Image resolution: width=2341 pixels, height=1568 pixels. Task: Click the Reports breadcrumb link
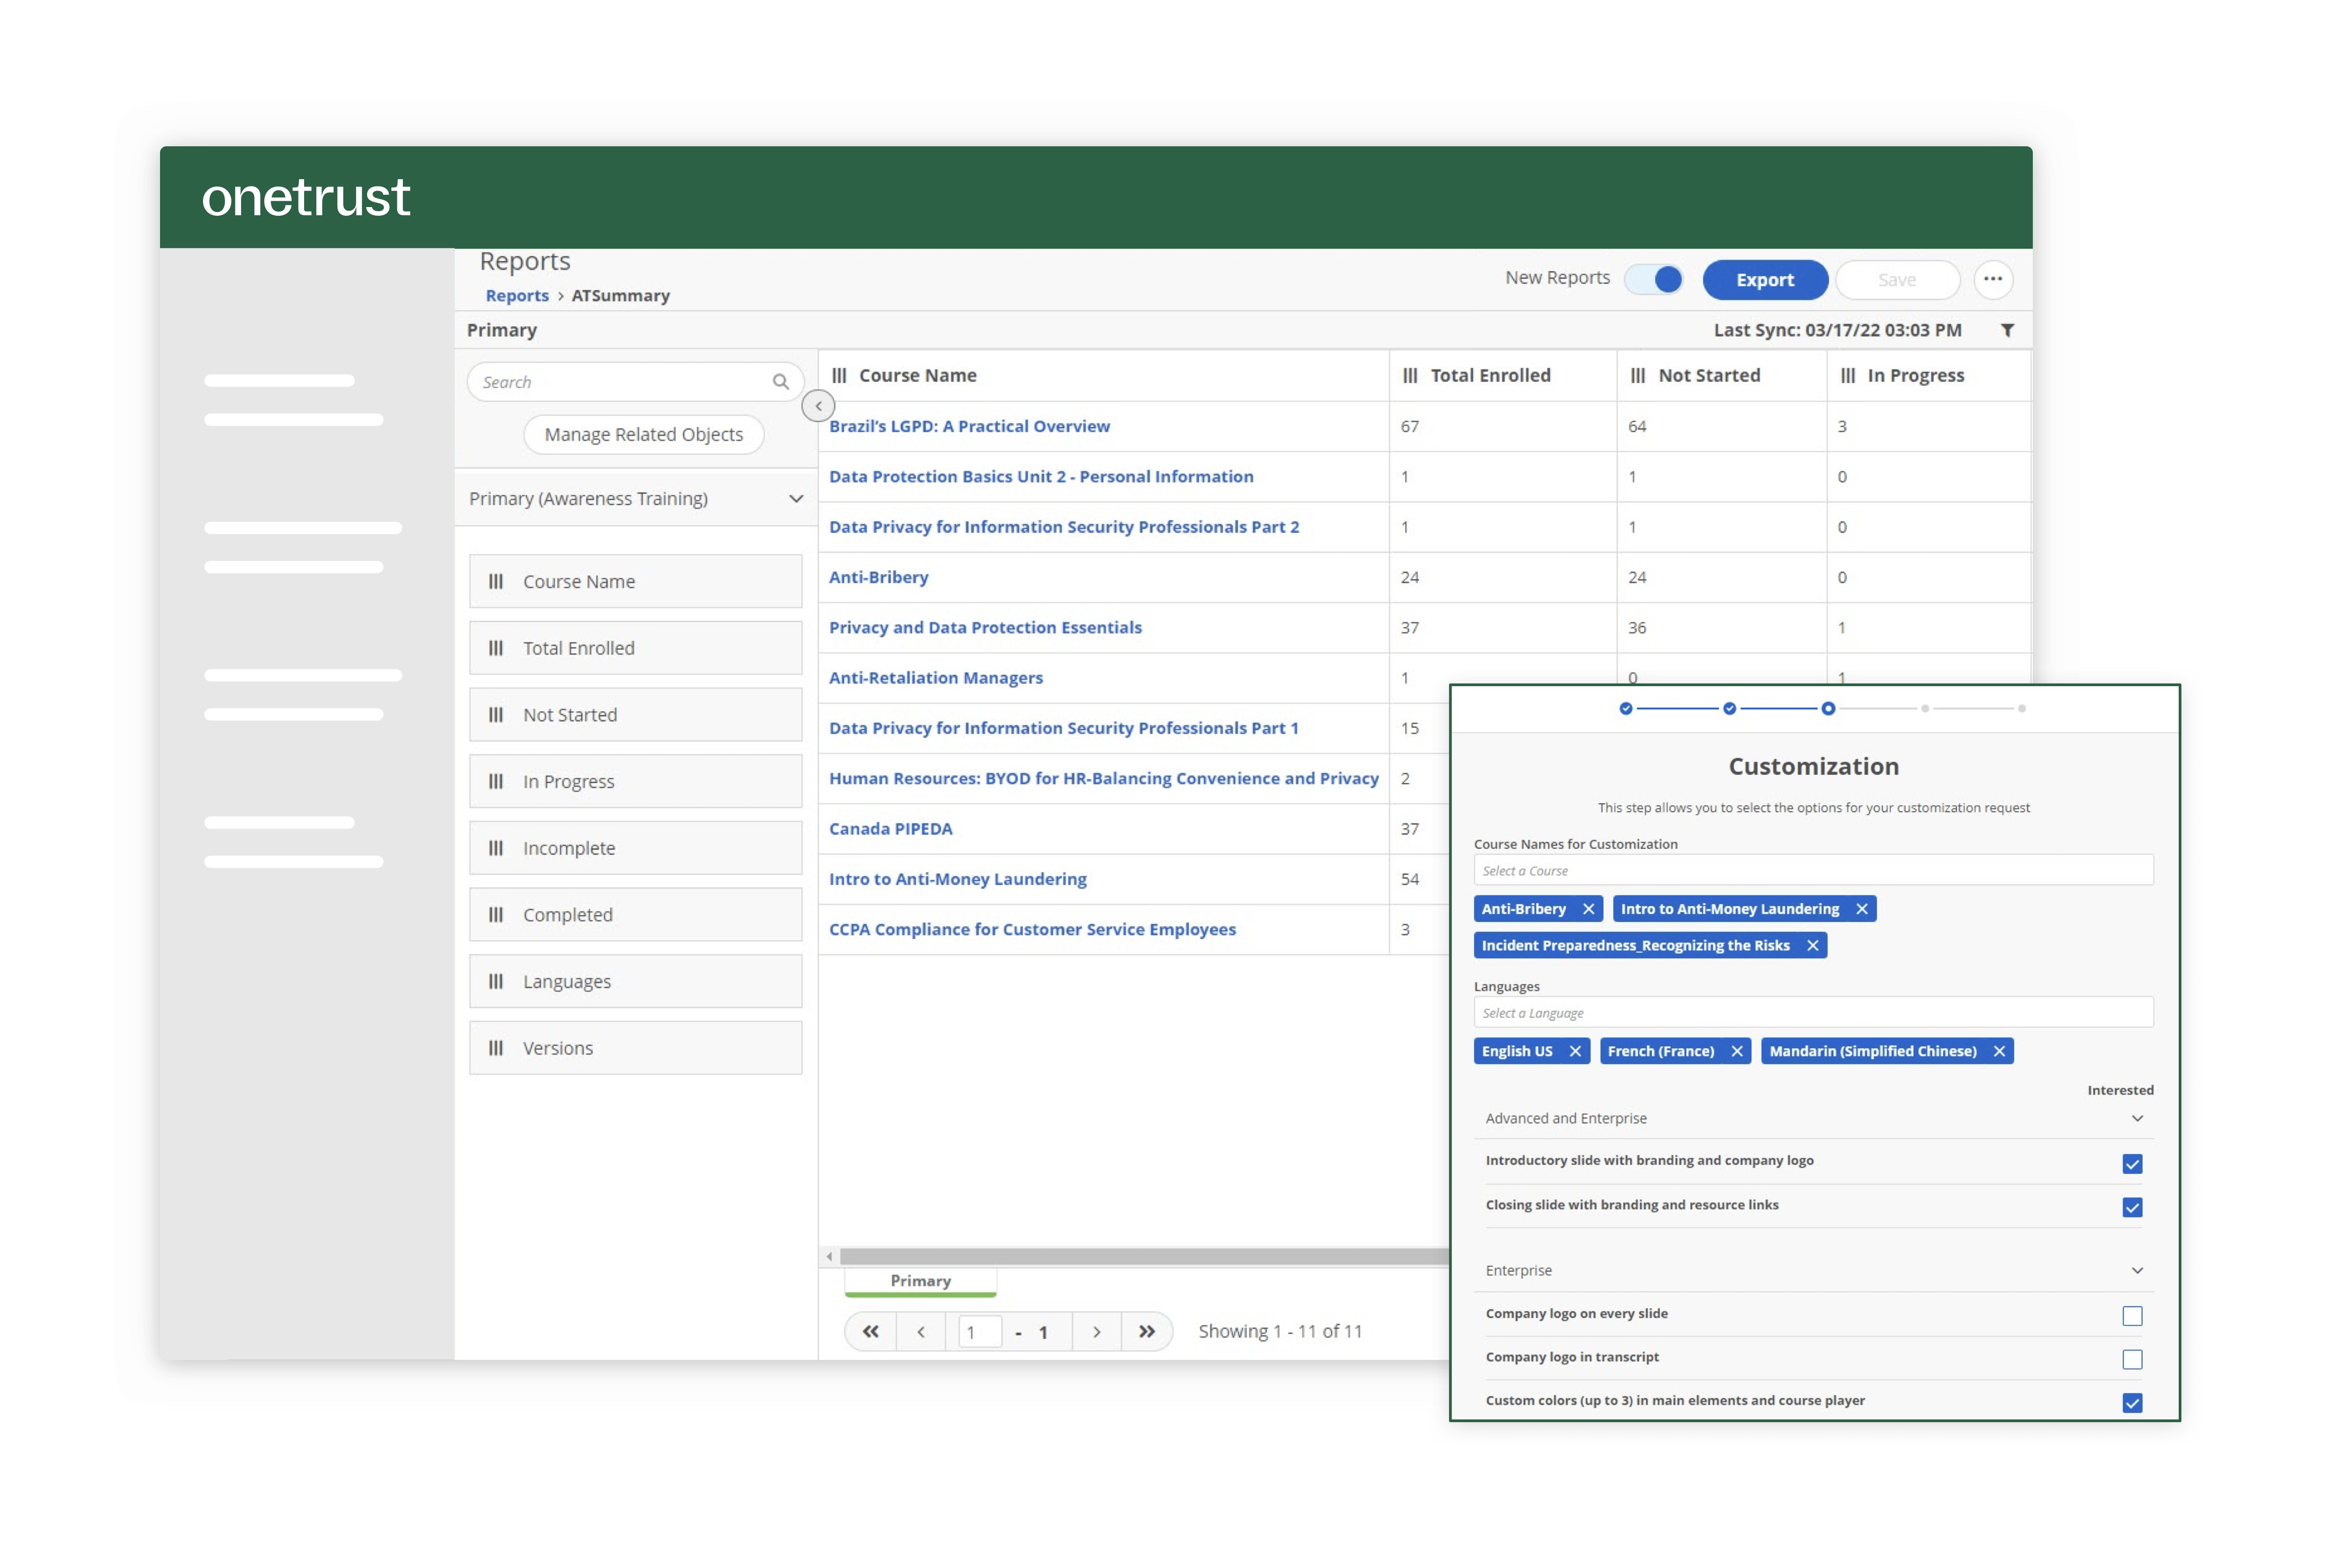pyautogui.click(x=517, y=296)
